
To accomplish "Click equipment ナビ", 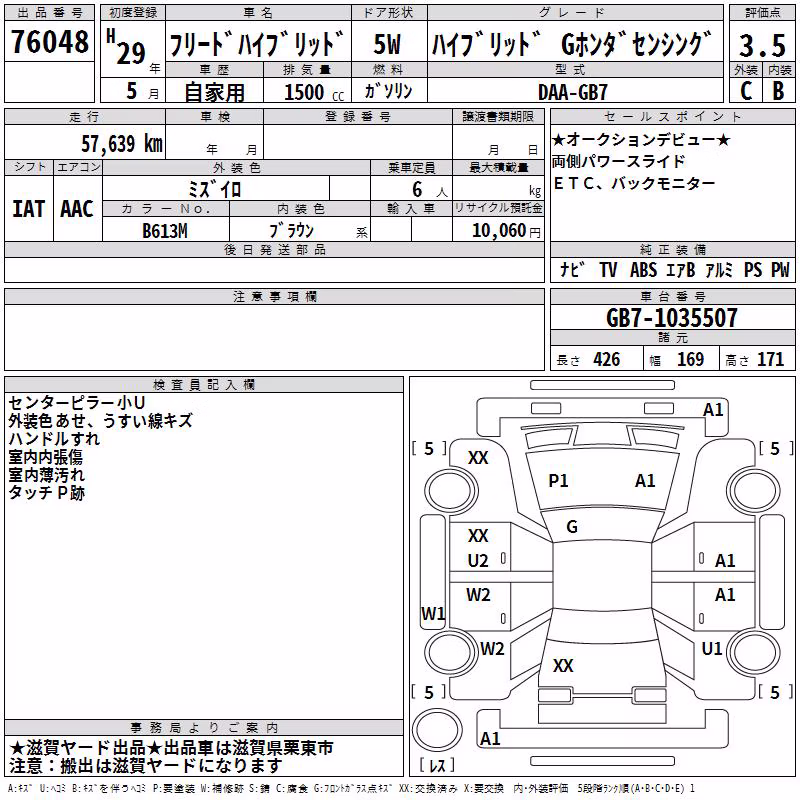I will point(572,269).
